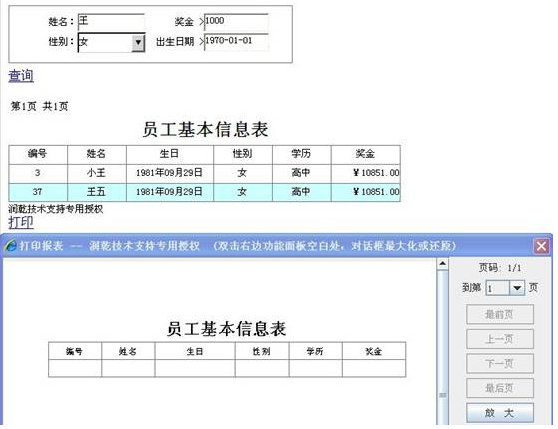Click the 最后页 last page button
The image size is (558, 429).
click(x=500, y=388)
